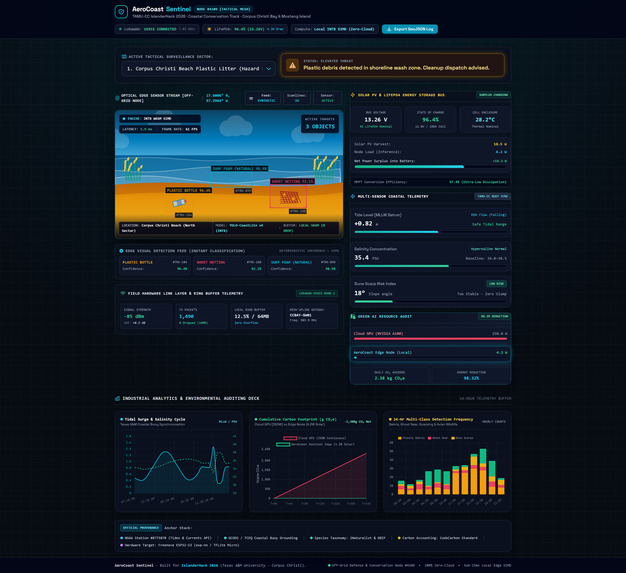The height and width of the screenshot is (573, 626).
Task: Click the Low Risk dune scarp badge
Action: click(497, 284)
